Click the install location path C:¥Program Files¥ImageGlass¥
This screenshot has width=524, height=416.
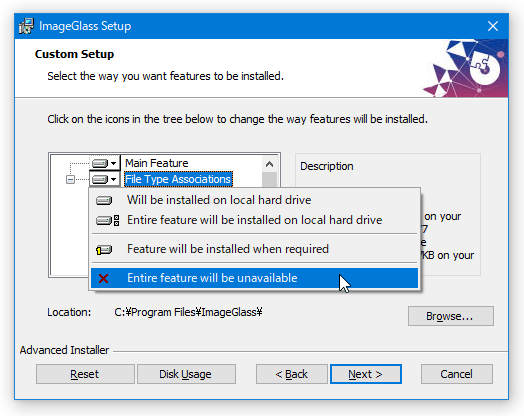click(x=188, y=312)
